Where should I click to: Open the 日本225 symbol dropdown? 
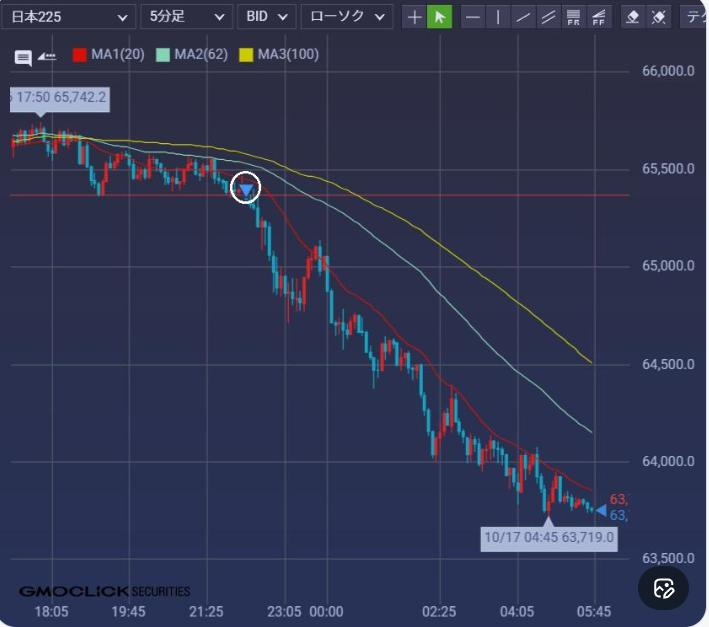68,17
